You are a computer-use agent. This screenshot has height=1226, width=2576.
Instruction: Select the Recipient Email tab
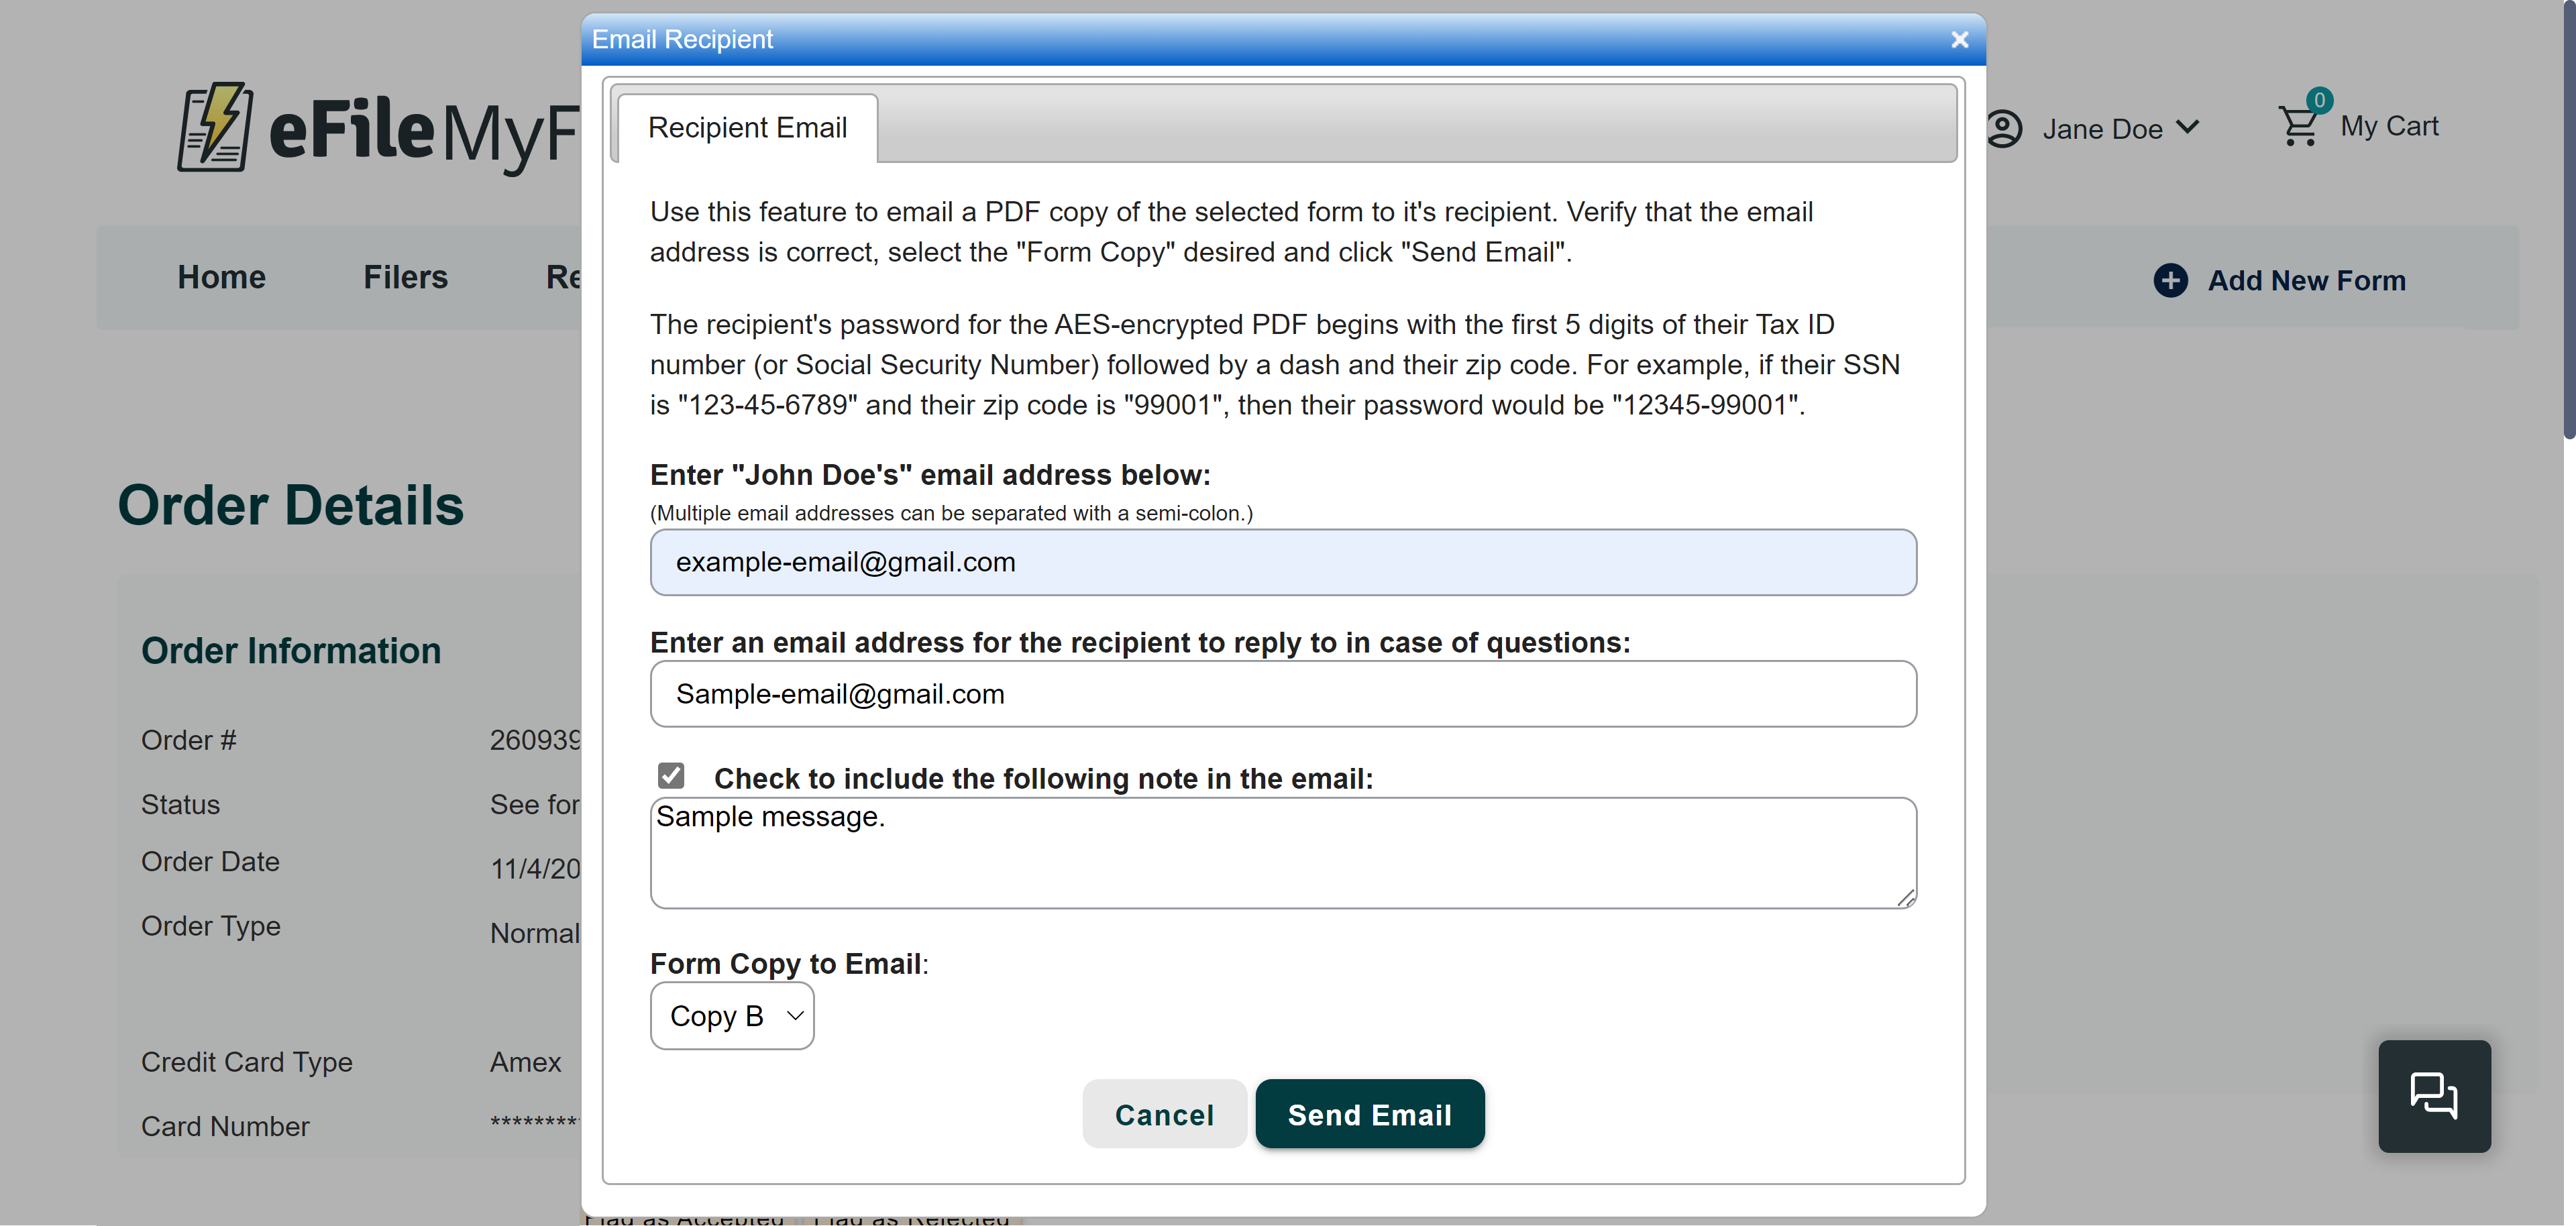[747, 128]
